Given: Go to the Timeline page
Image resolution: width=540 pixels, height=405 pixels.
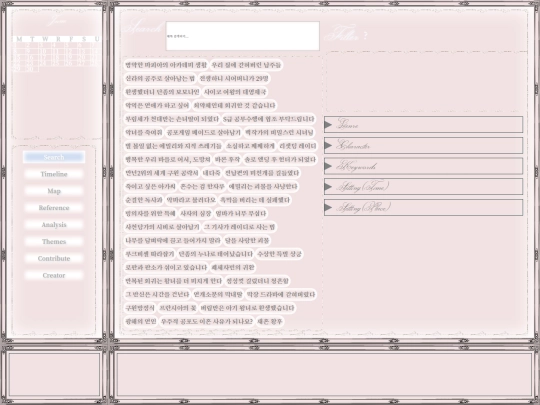Looking at the screenshot, I should pyautogui.click(x=54, y=174).
